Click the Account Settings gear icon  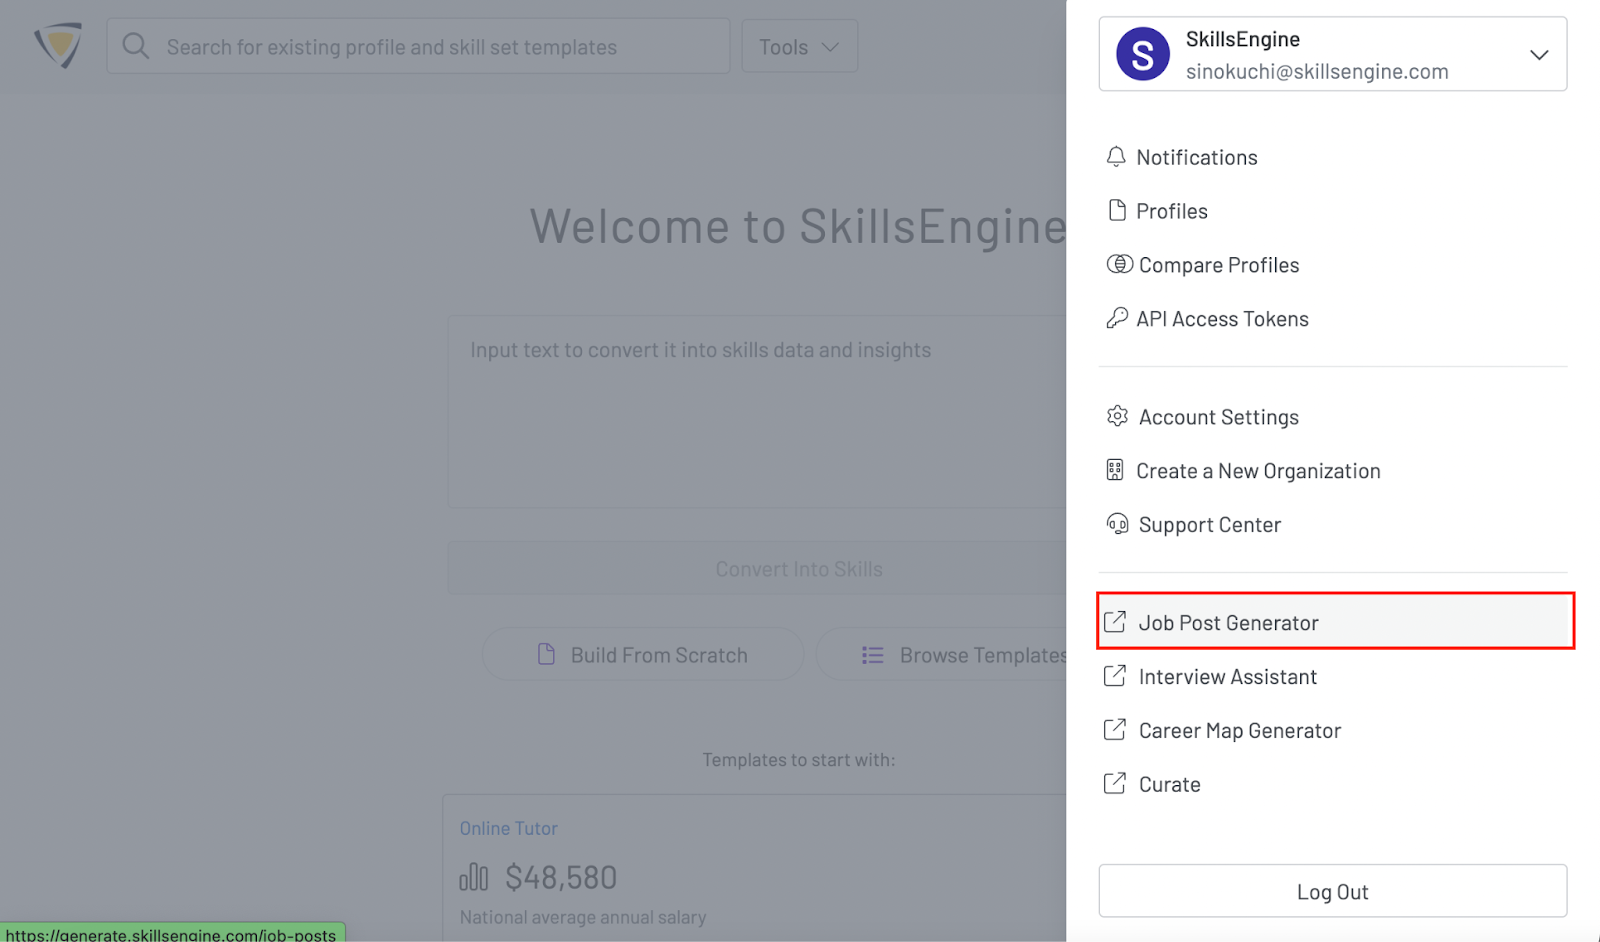(1117, 417)
